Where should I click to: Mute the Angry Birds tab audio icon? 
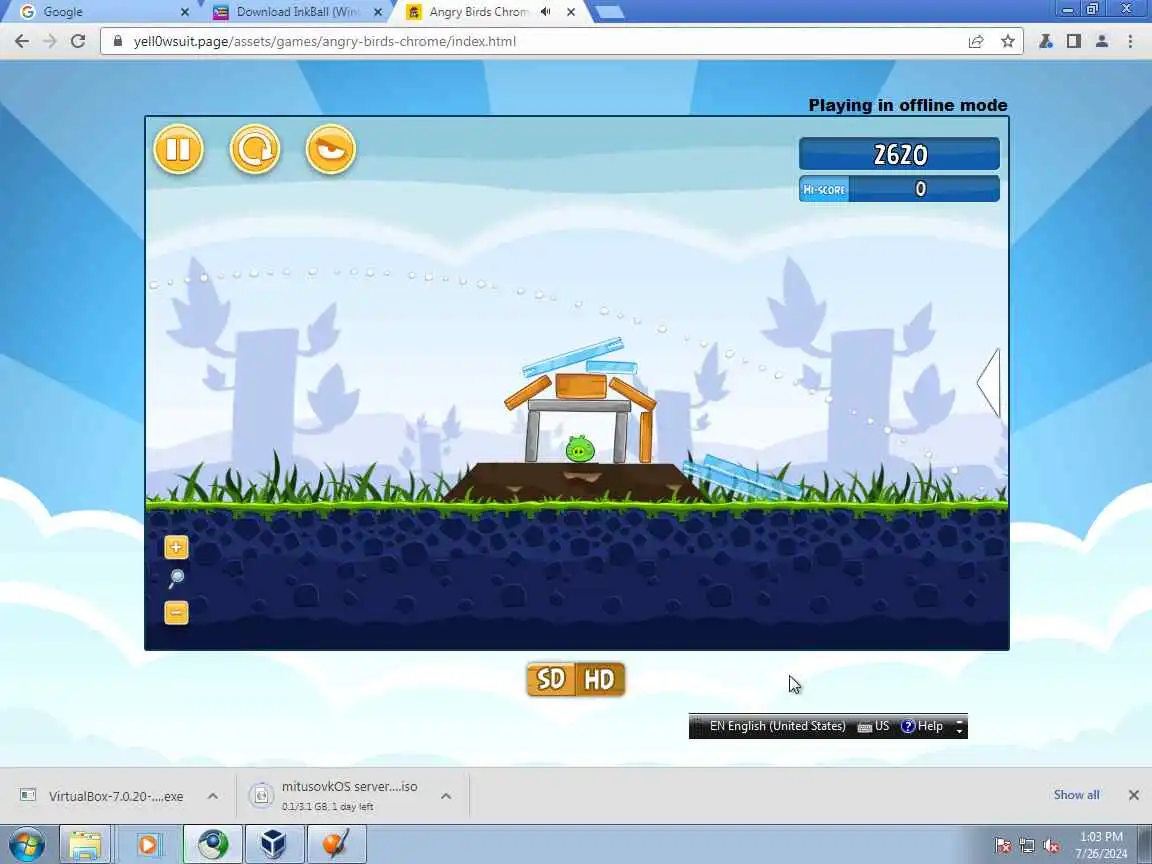(x=546, y=12)
